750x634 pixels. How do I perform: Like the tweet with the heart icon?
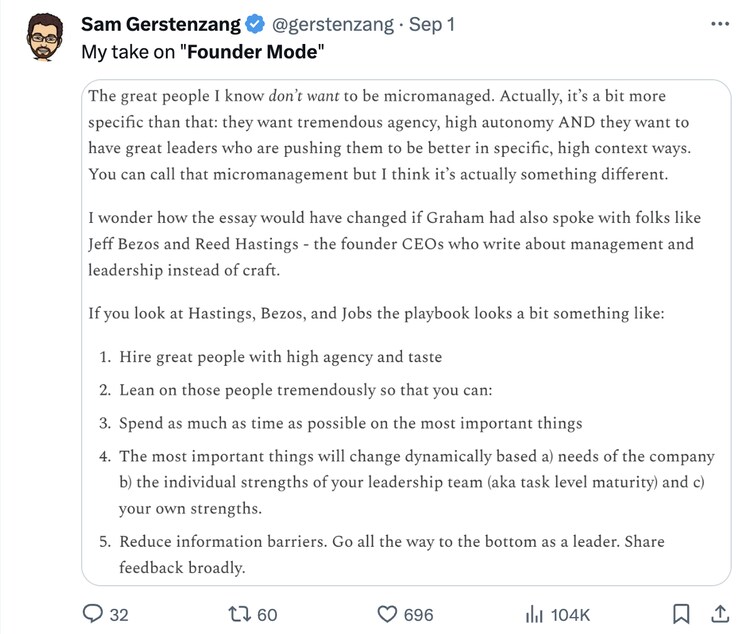point(385,614)
